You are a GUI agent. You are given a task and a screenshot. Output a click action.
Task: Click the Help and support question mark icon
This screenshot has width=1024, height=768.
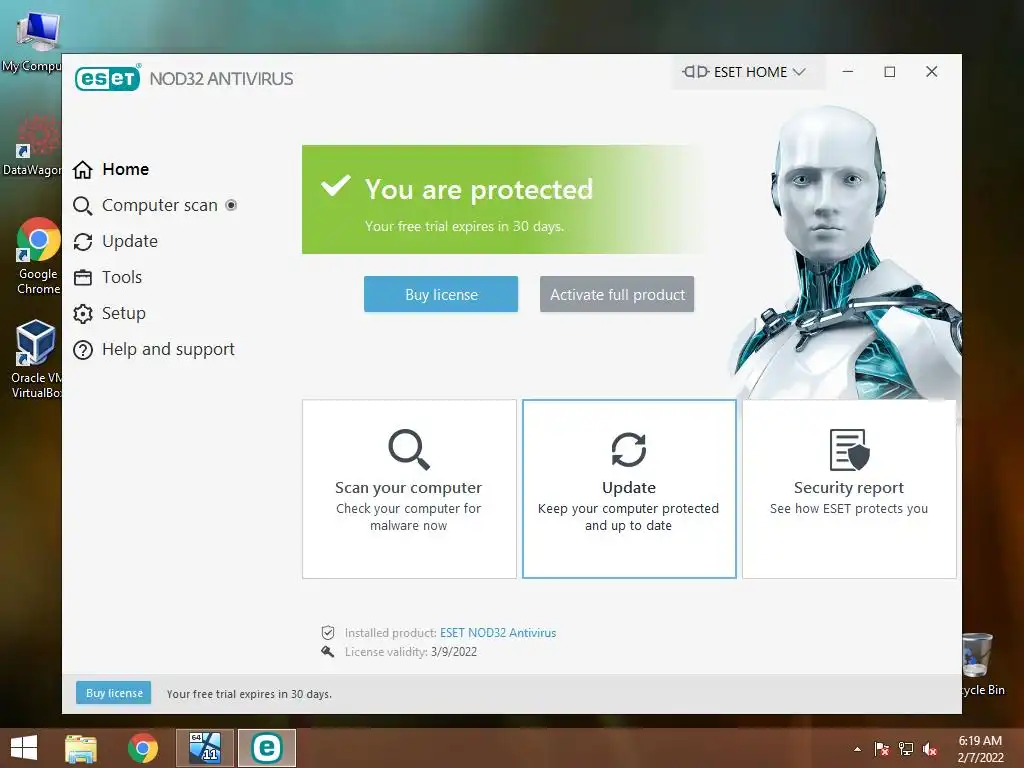coord(82,350)
